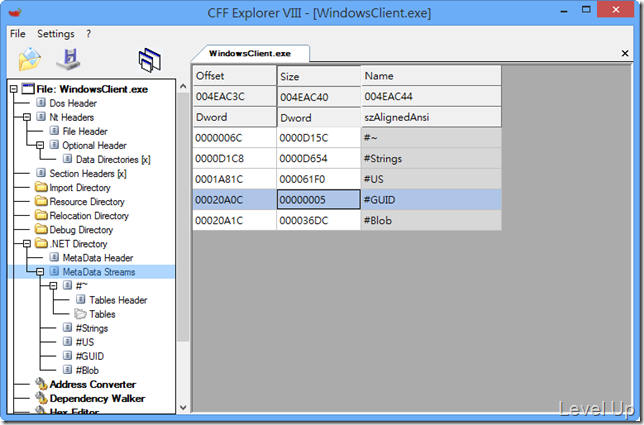Select #Strings in the tree
The width and height of the screenshot is (644, 425).
click(x=92, y=328)
